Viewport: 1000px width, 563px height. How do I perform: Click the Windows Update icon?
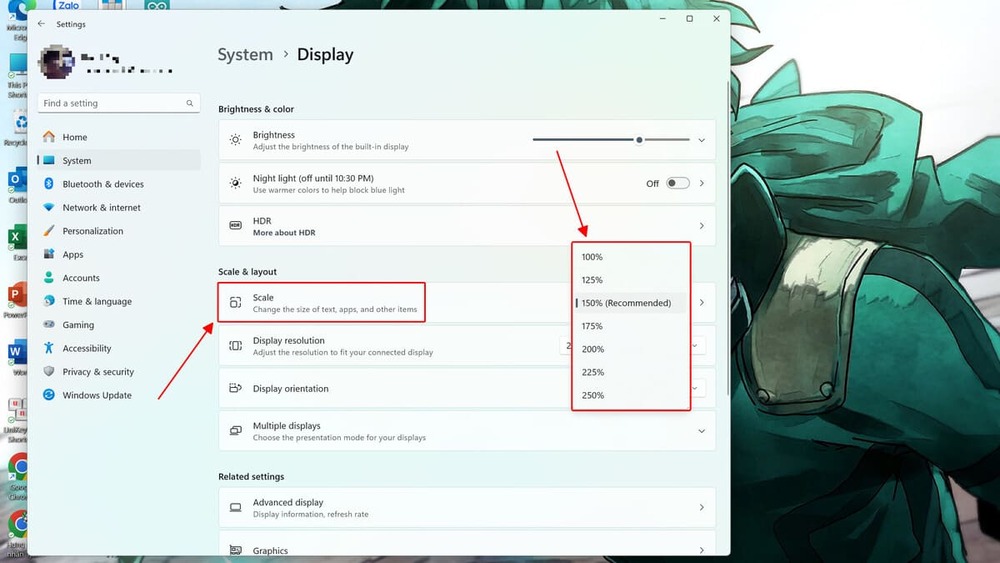click(48, 395)
